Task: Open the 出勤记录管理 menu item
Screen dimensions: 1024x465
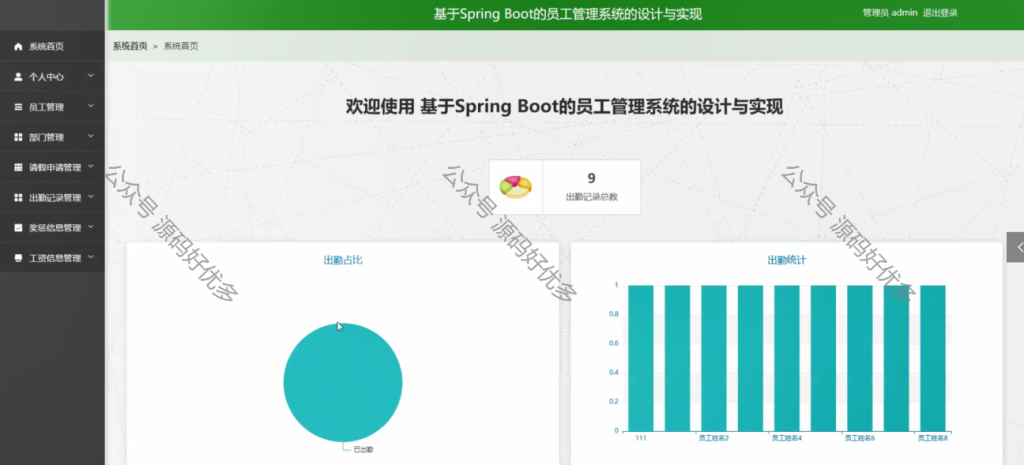Action: click(52, 197)
